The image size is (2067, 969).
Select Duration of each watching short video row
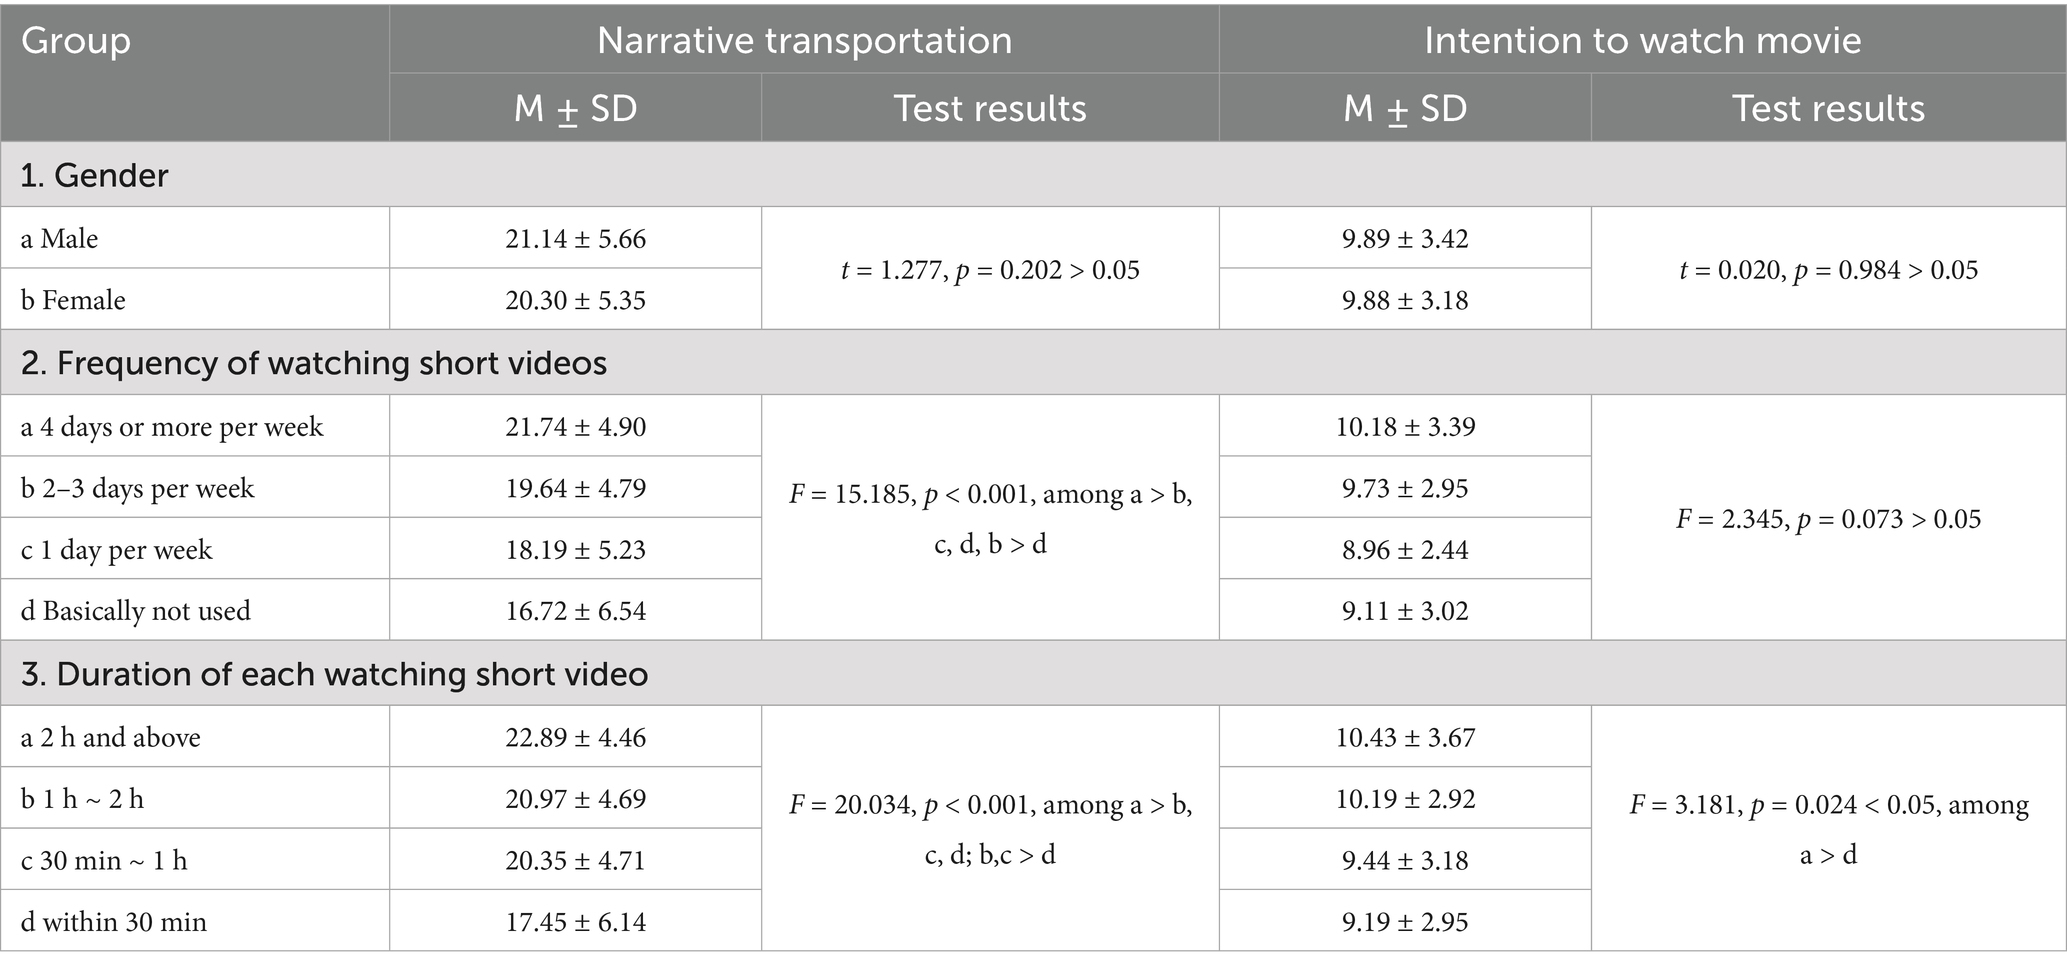pyautogui.click(x=334, y=674)
